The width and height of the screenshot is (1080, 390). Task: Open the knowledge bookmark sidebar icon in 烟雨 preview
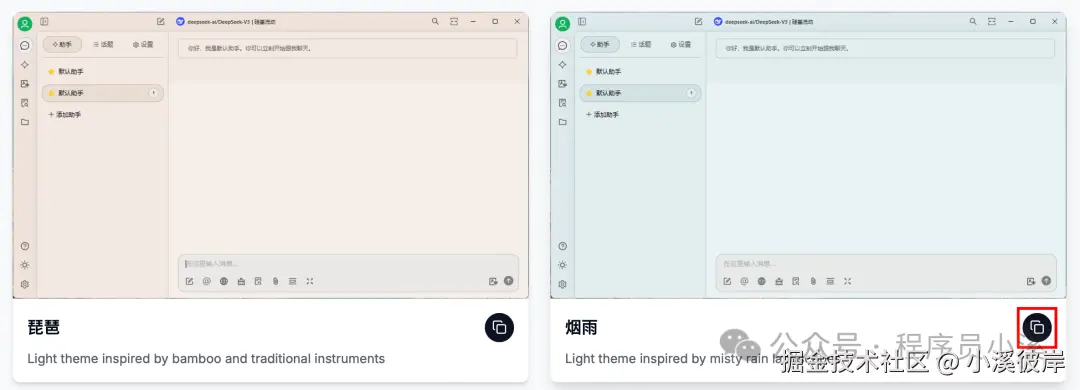pyautogui.click(x=563, y=103)
